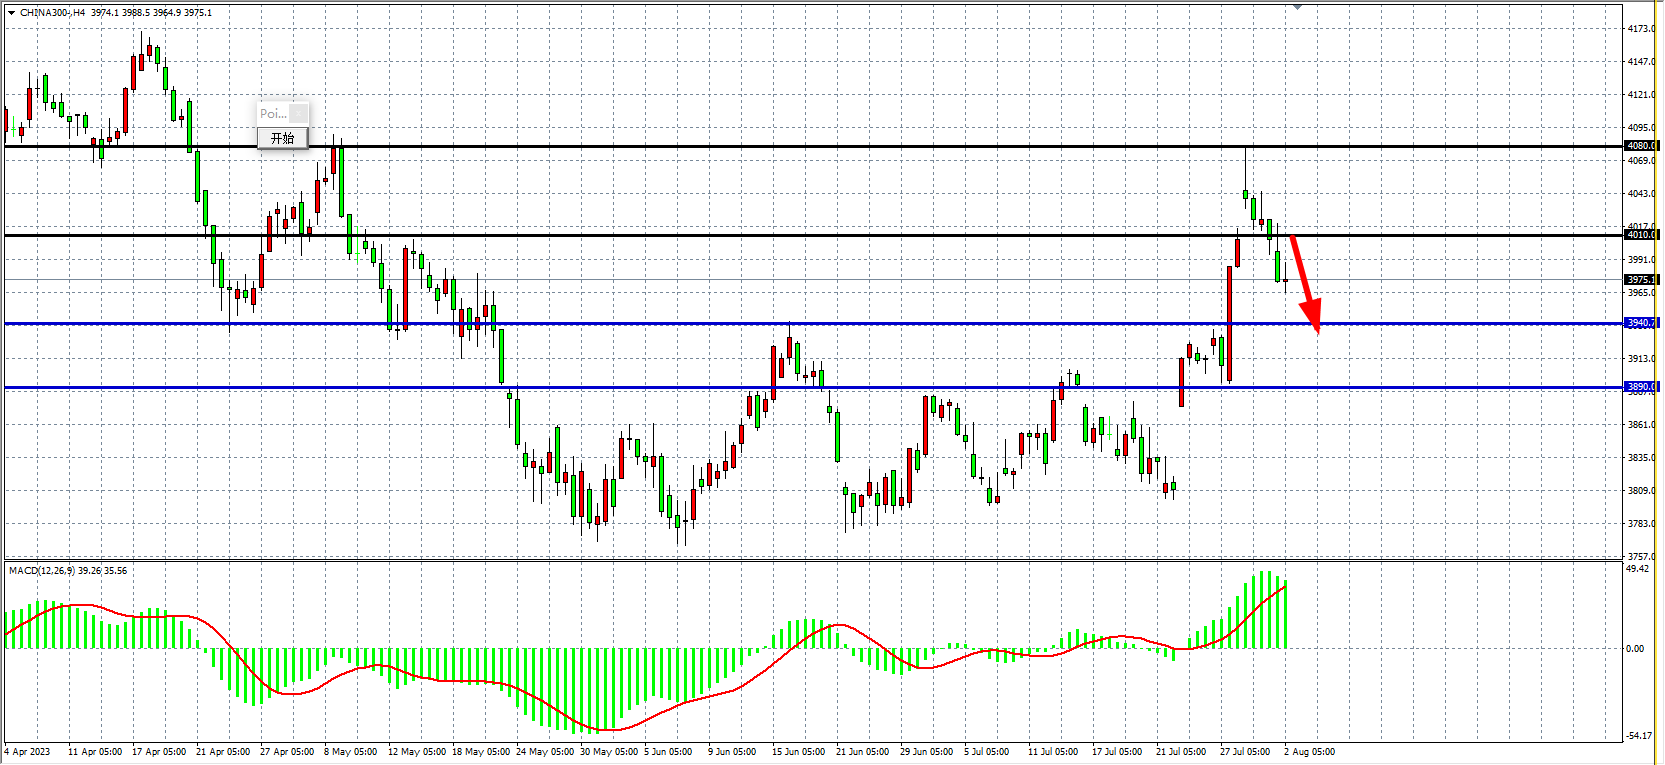The height and width of the screenshot is (765, 1665).
Task: Click the 4010.0 price tag on axis
Action: click(x=1641, y=235)
